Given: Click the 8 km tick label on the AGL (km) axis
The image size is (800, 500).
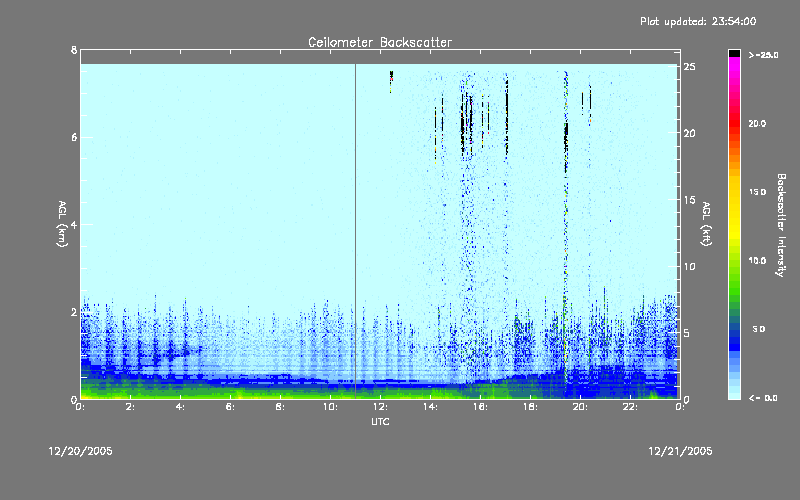Looking at the screenshot, I should tap(74, 50).
